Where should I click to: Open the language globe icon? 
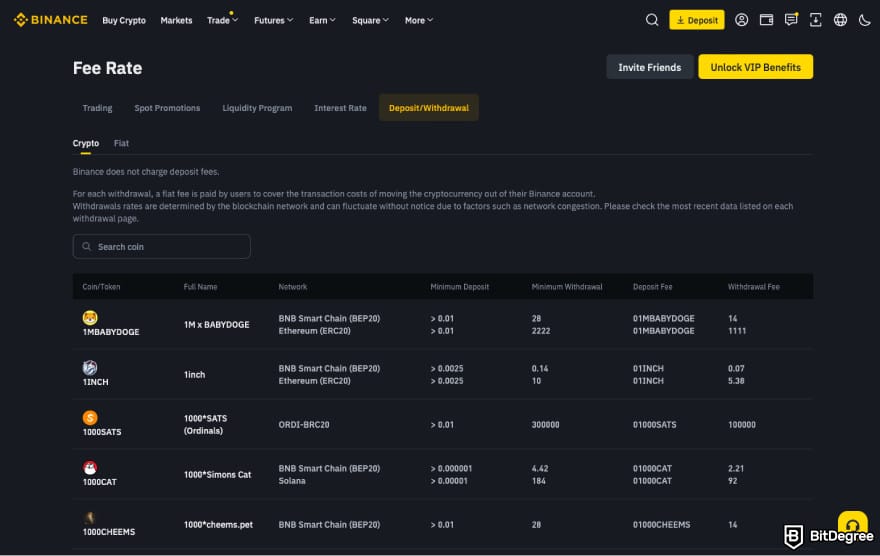[840, 20]
